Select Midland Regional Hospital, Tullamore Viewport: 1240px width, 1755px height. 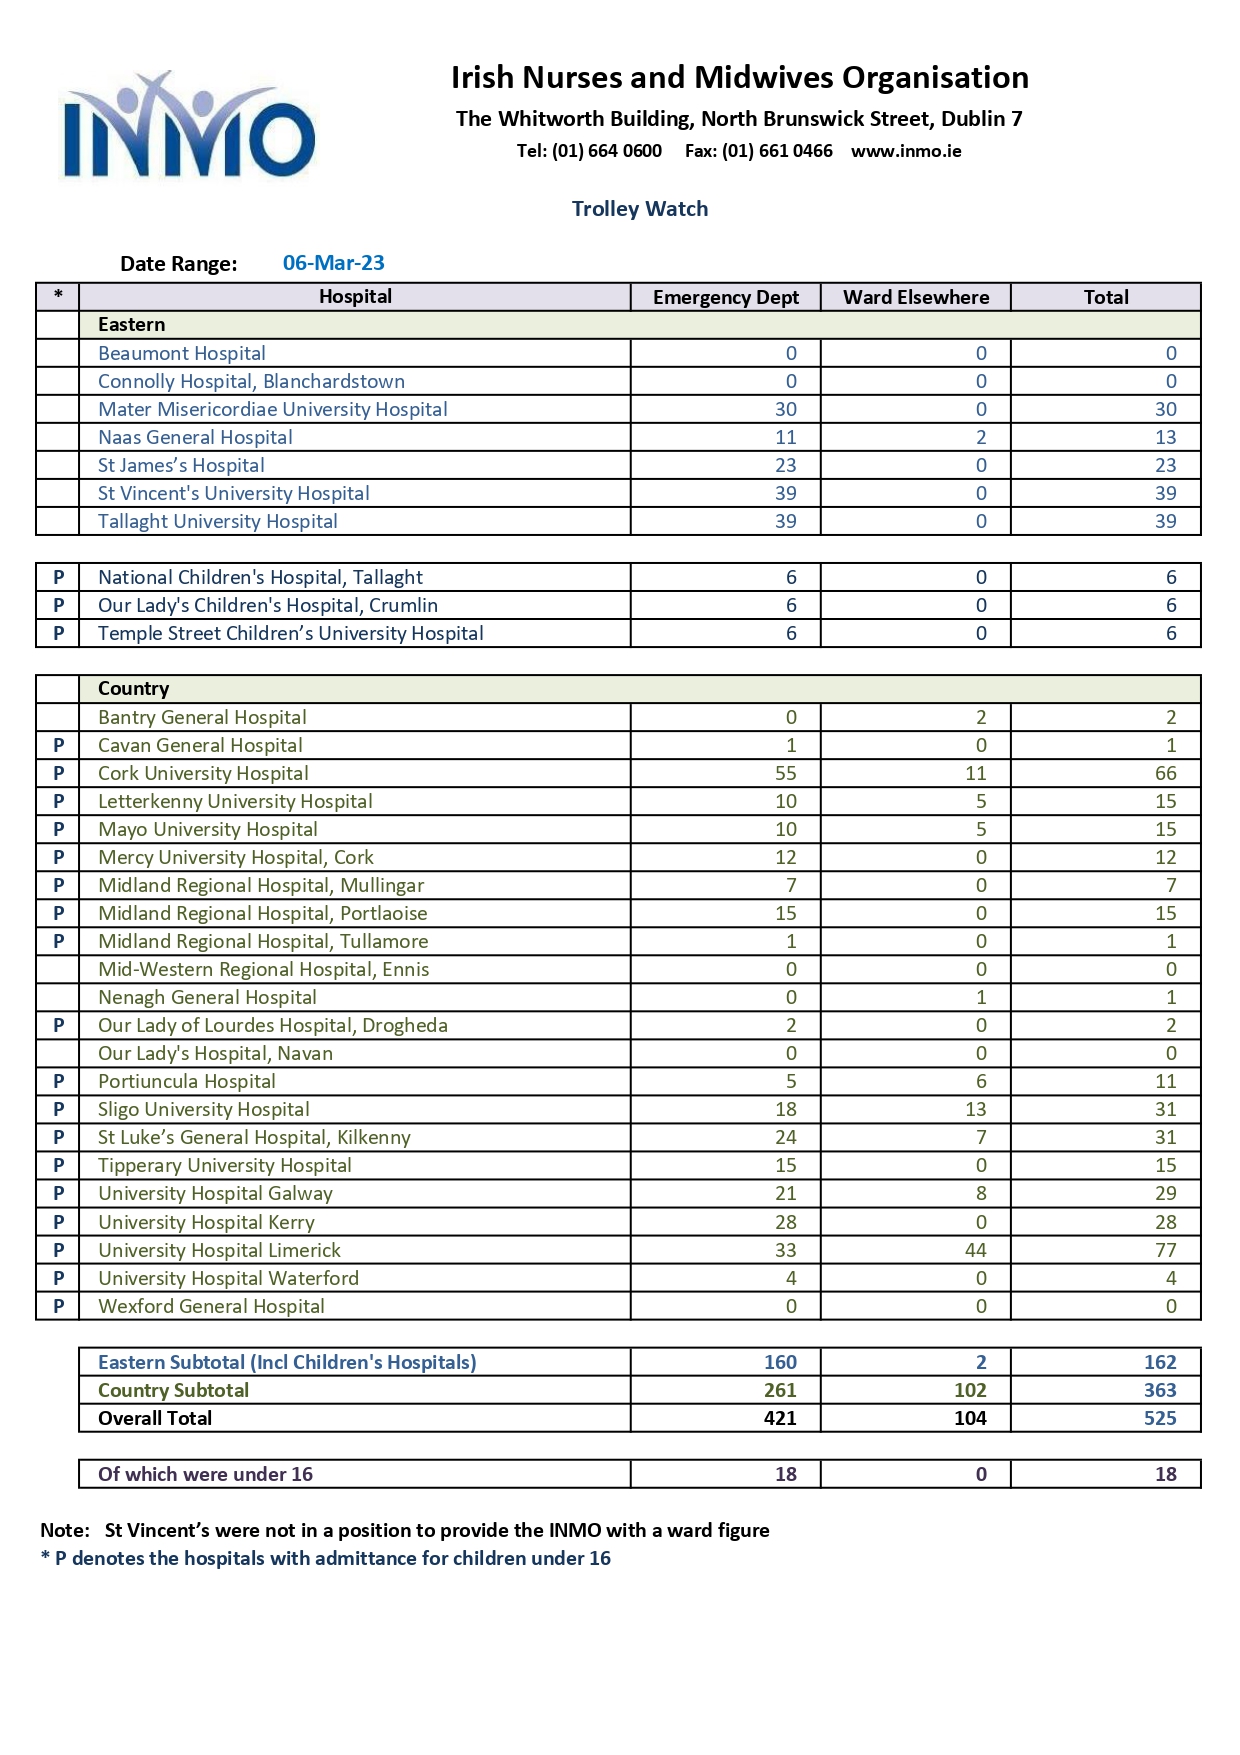pos(264,941)
